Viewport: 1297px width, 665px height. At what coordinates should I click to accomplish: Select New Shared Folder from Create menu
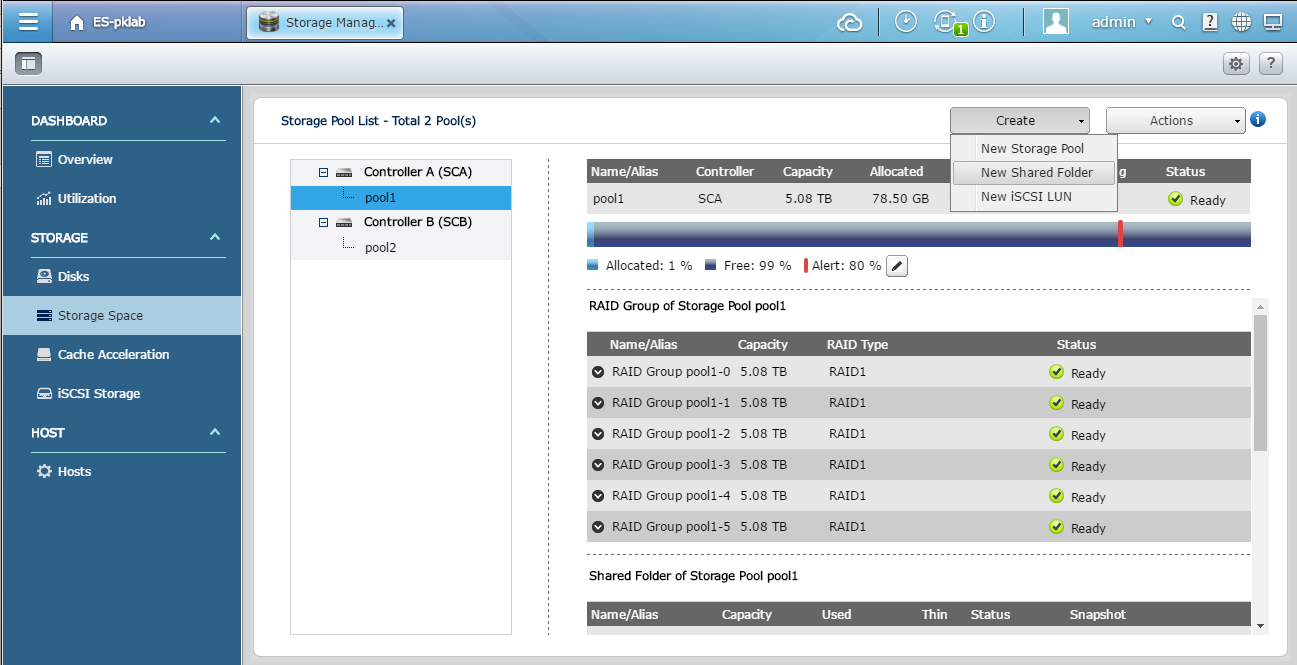click(x=1036, y=172)
